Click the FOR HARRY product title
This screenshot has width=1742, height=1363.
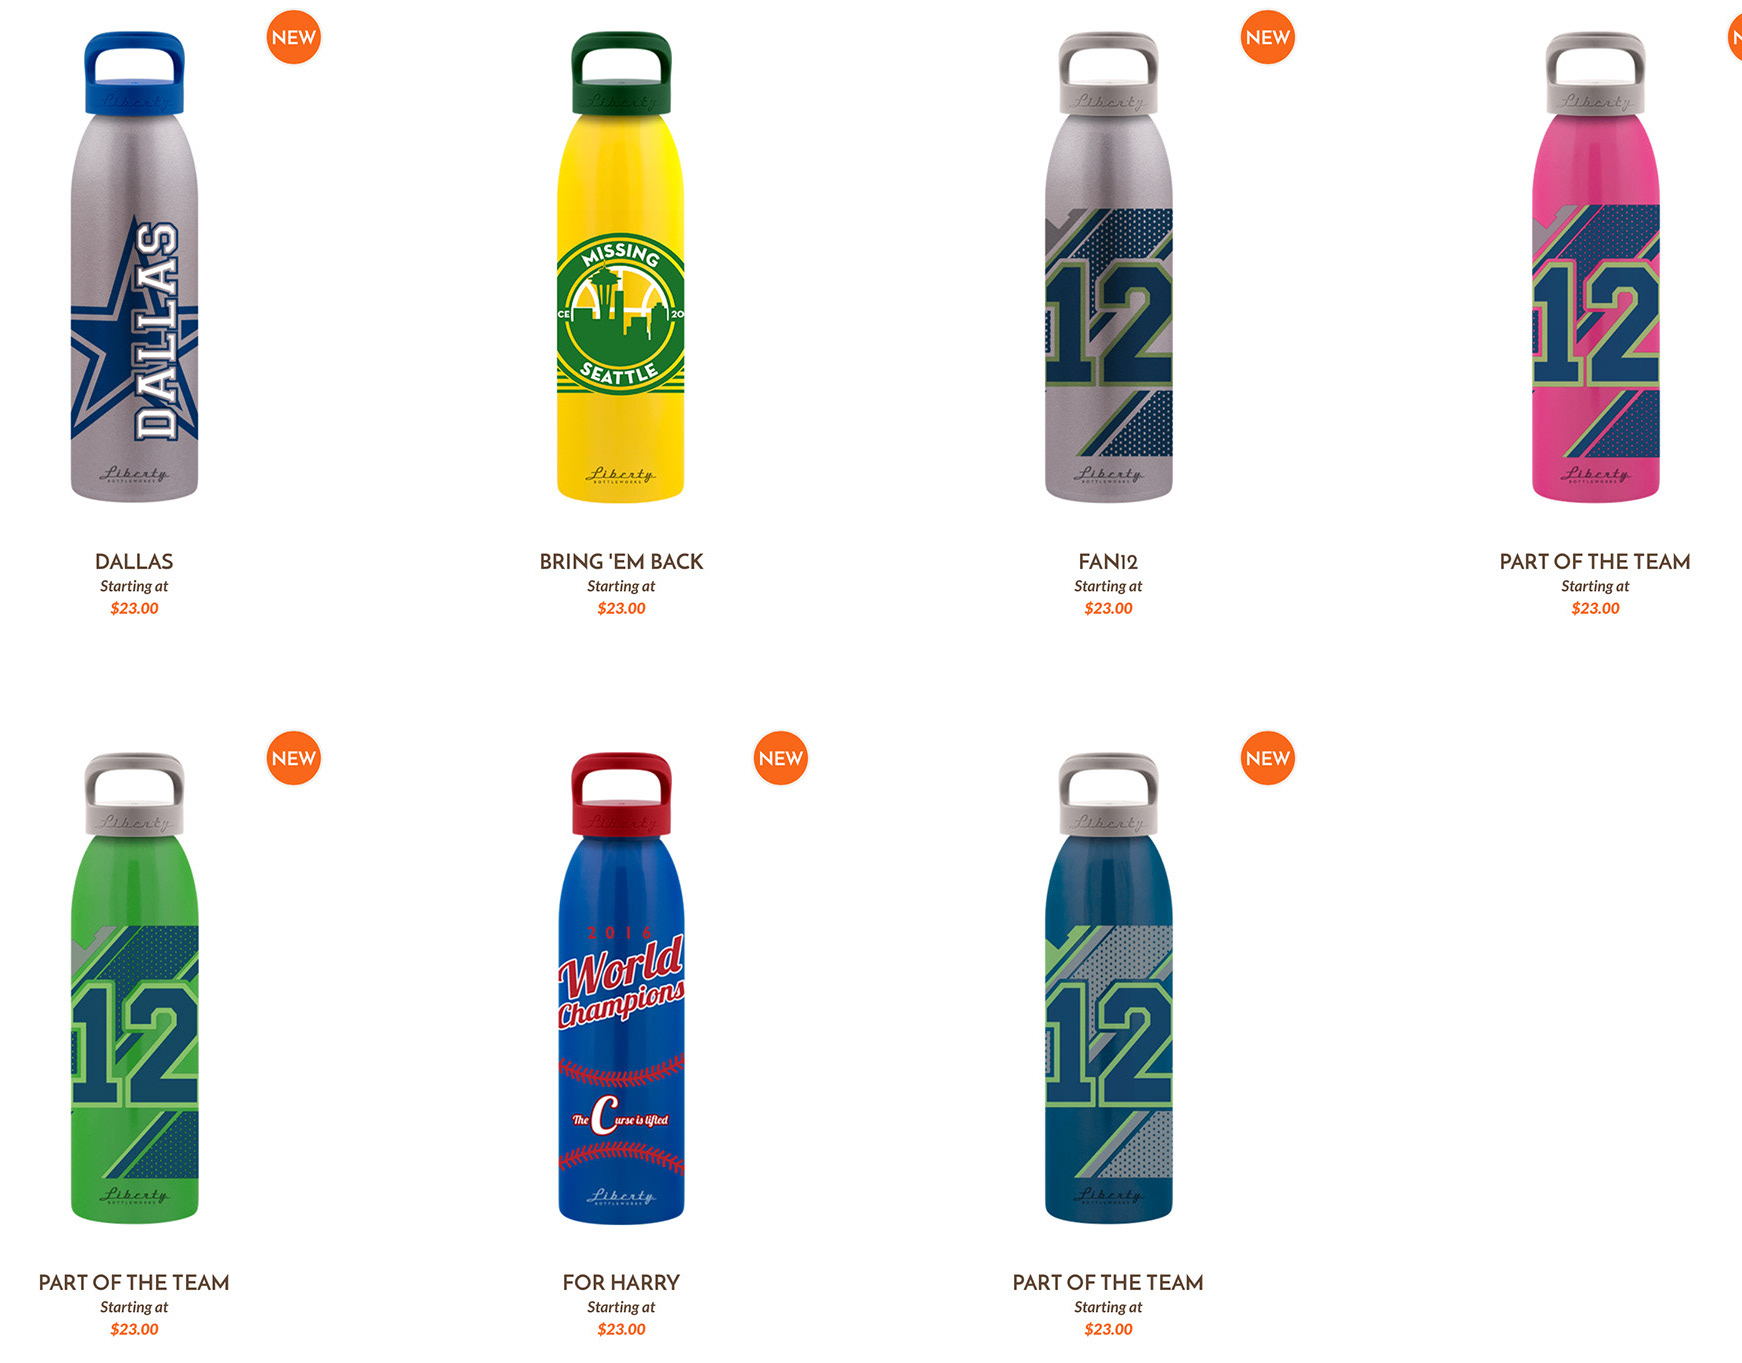click(x=621, y=1283)
